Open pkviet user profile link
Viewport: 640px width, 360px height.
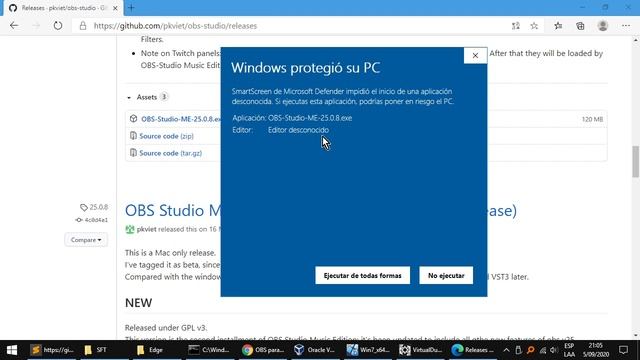pyautogui.click(x=147, y=229)
